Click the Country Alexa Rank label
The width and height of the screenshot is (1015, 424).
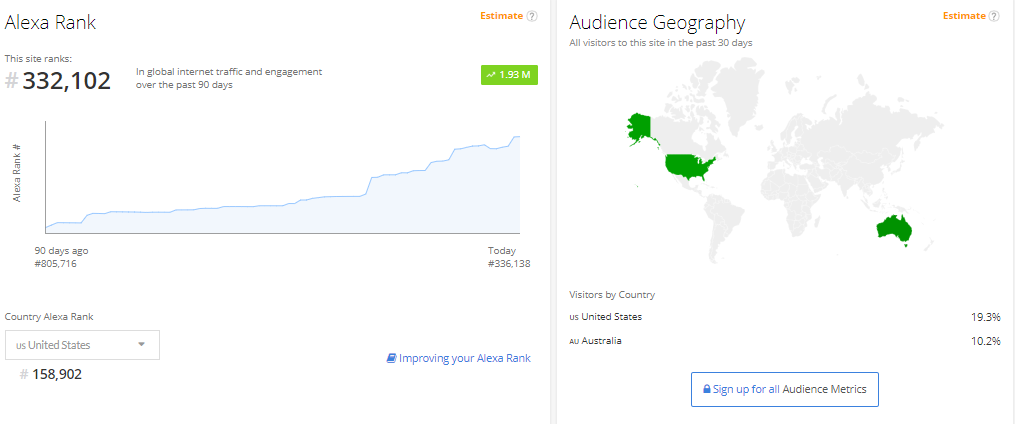click(x=49, y=317)
